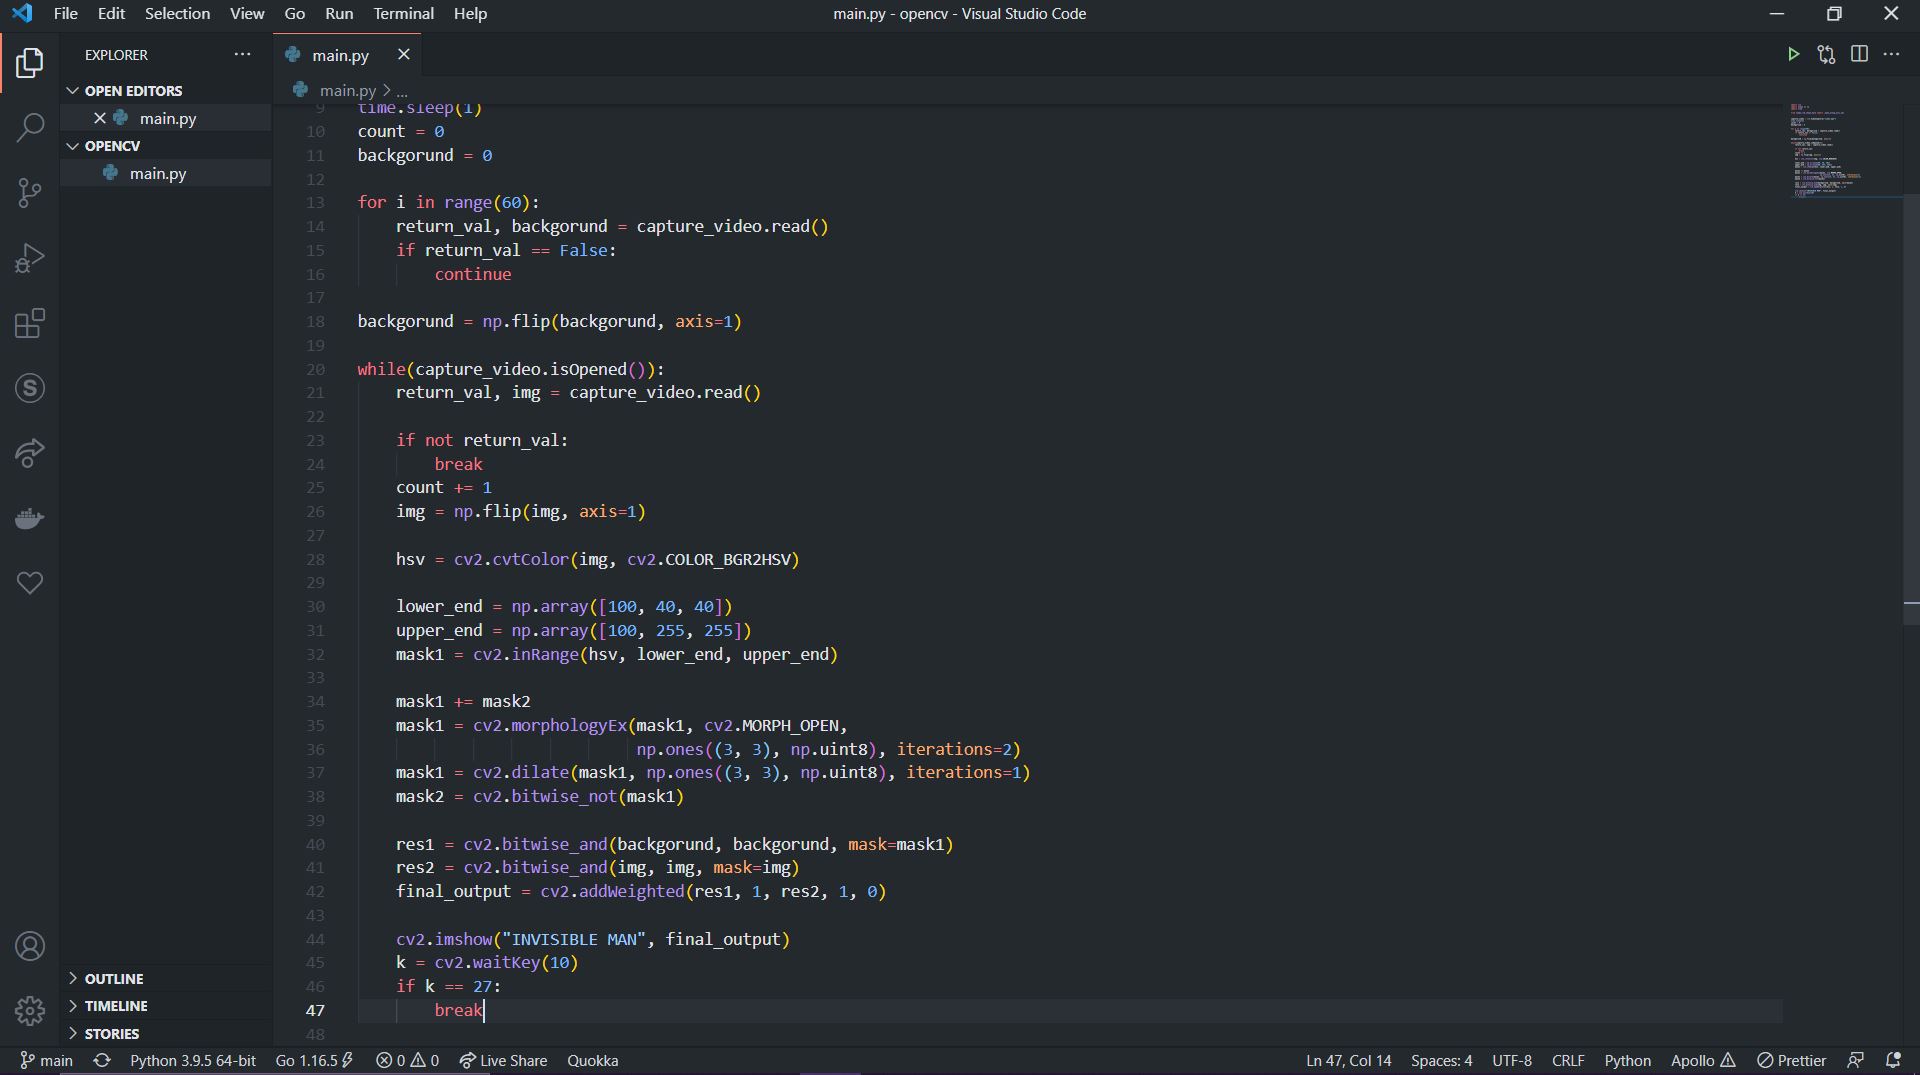Select the main.py editor tab
Viewport: 1920px width, 1075px height.
[347, 55]
